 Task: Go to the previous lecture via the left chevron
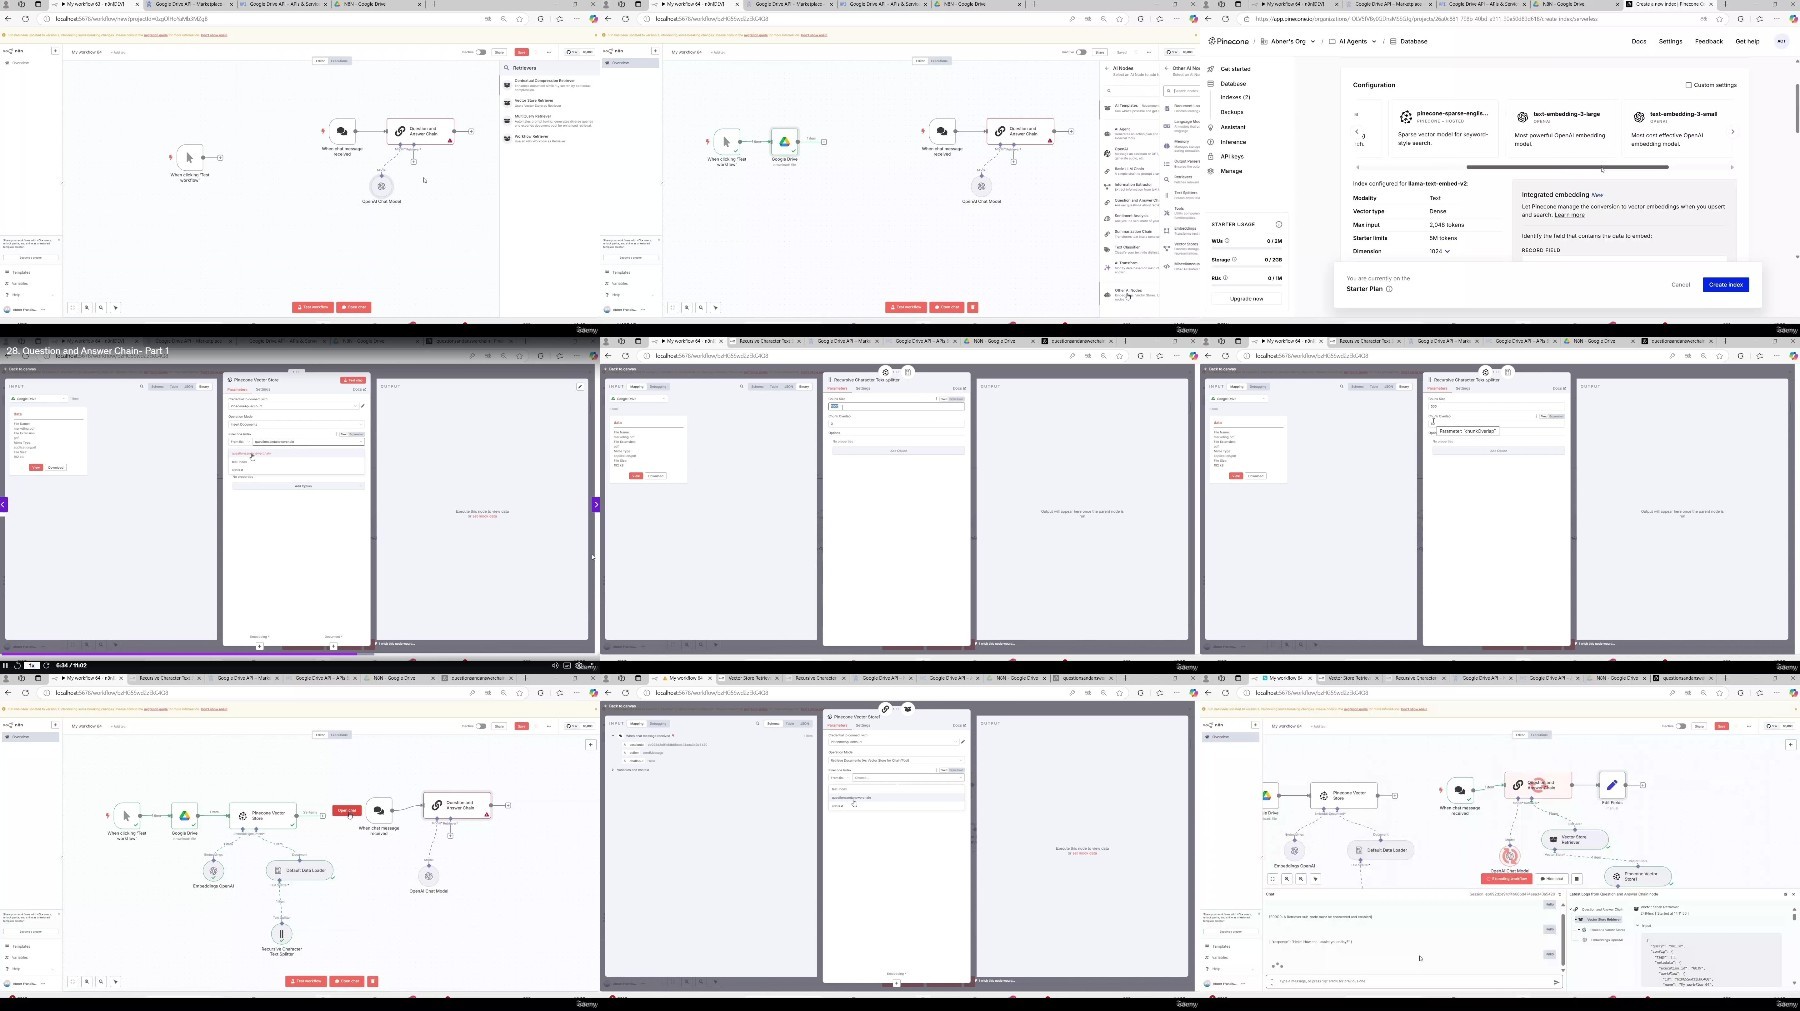[x=3, y=505]
